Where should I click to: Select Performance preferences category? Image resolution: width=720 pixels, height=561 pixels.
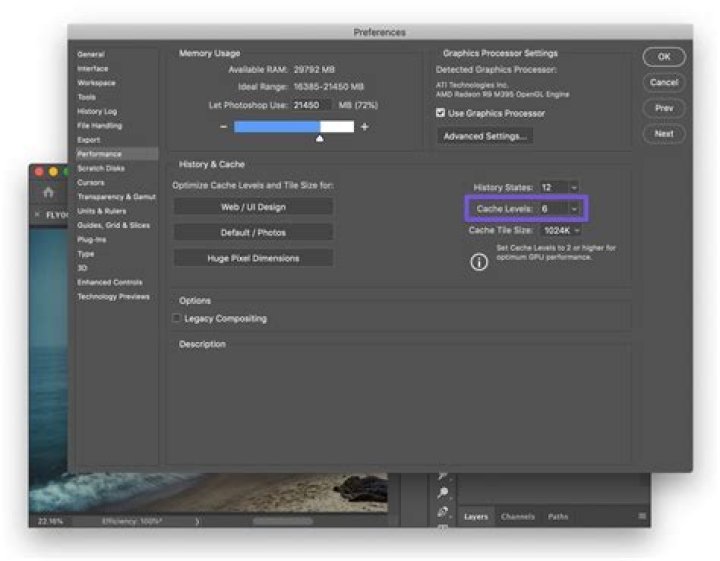pos(117,154)
